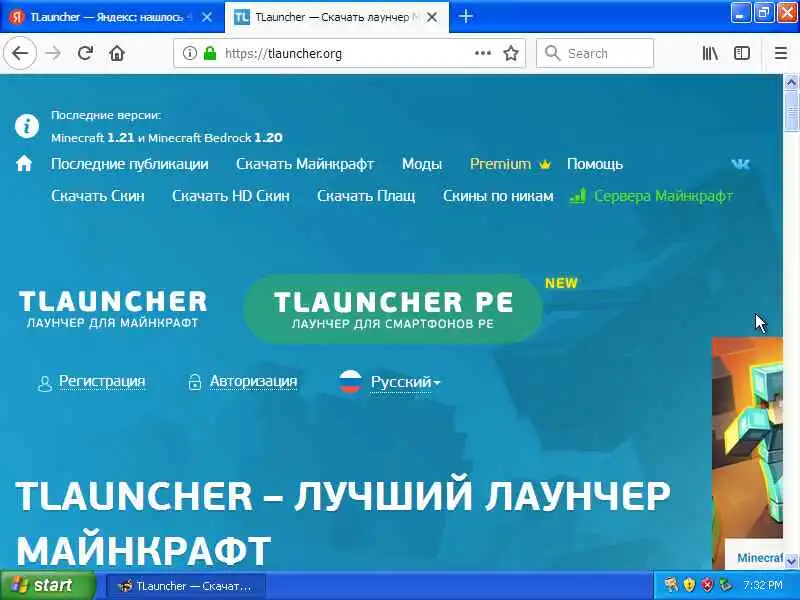Open the Авторизация link
This screenshot has height=600, width=800.
point(254,381)
